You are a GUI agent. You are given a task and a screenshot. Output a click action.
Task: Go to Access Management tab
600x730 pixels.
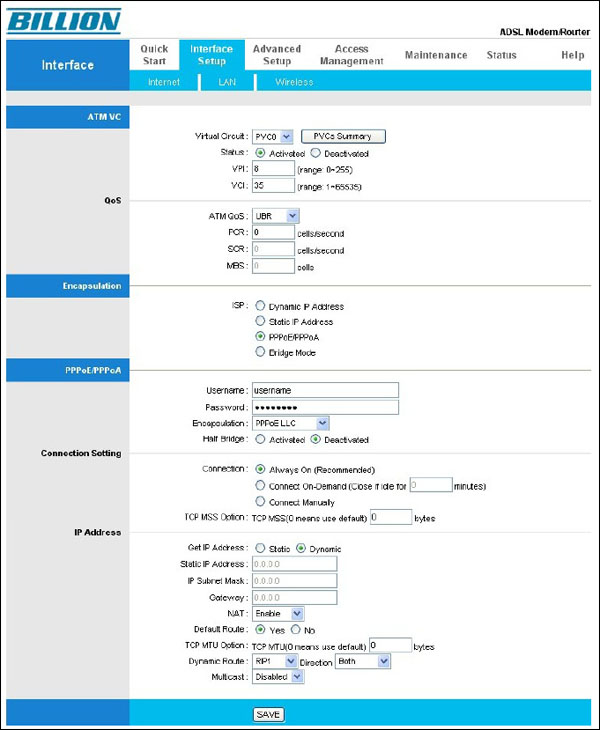pyautogui.click(x=351, y=55)
